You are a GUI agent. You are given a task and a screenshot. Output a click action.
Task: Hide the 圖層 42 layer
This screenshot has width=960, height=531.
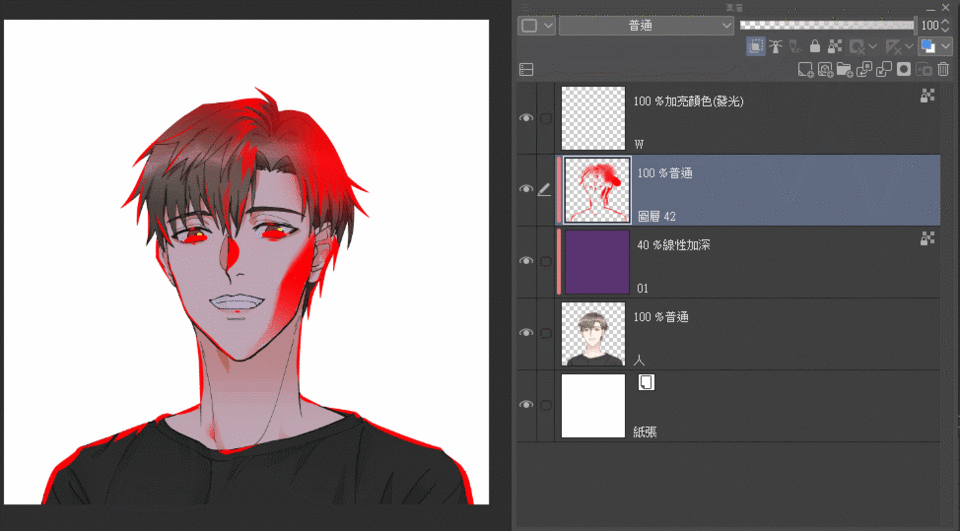click(526, 189)
